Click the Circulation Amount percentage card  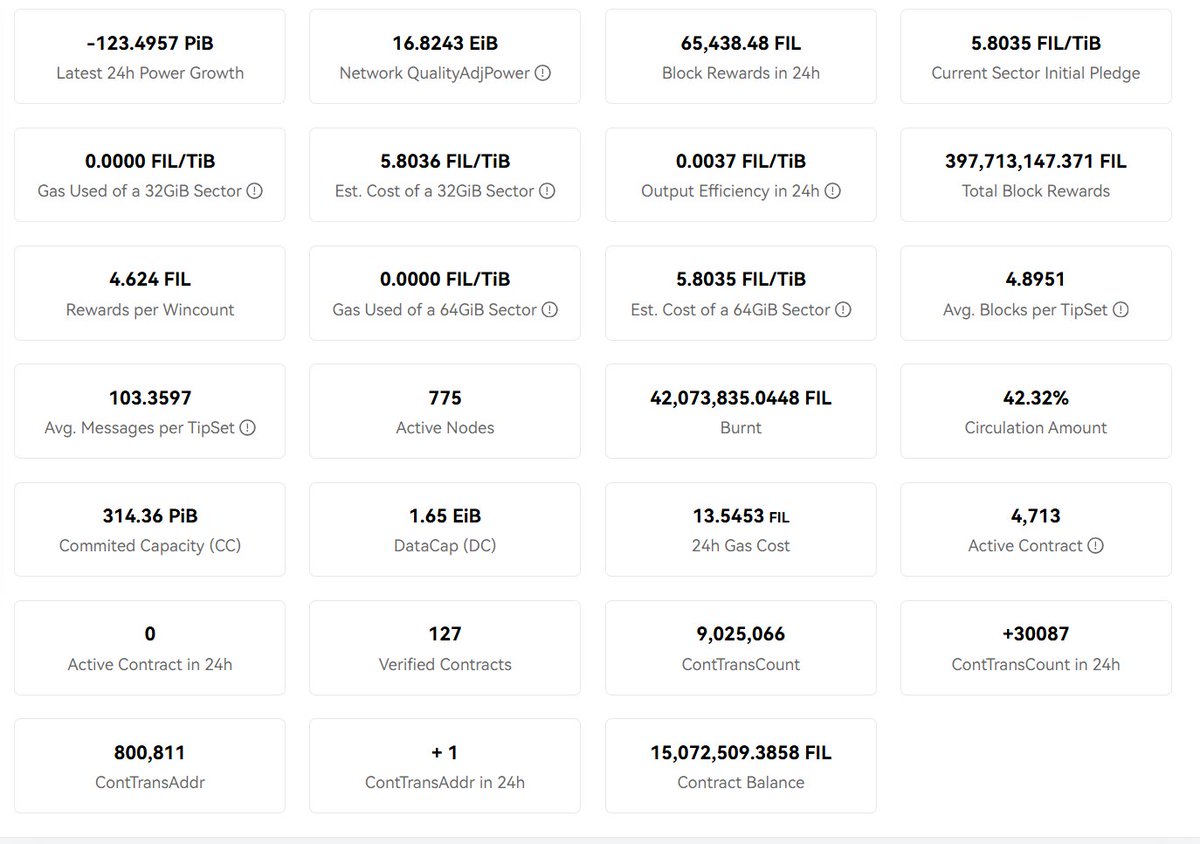[1036, 411]
